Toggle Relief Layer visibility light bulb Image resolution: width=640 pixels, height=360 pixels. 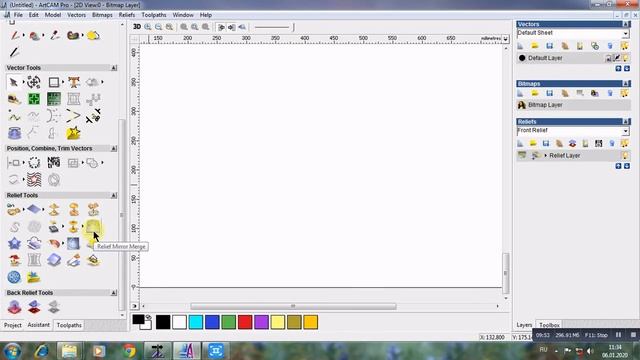pyautogui.click(x=625, y=156)
